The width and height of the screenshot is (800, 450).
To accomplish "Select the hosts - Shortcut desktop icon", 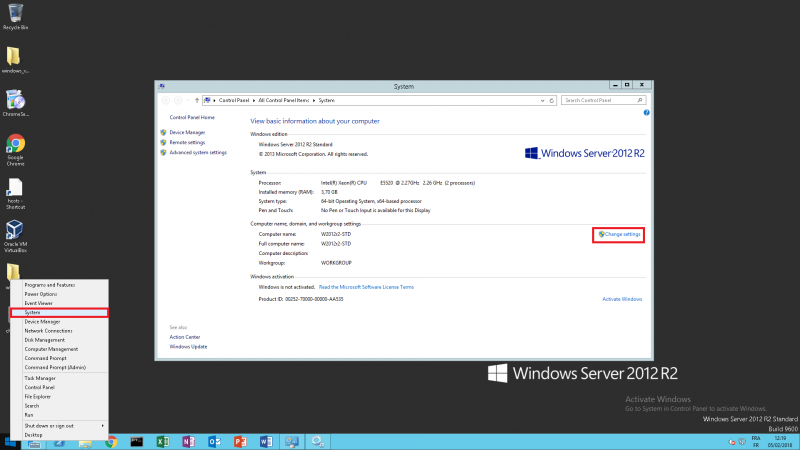I will tap(15, 194).
